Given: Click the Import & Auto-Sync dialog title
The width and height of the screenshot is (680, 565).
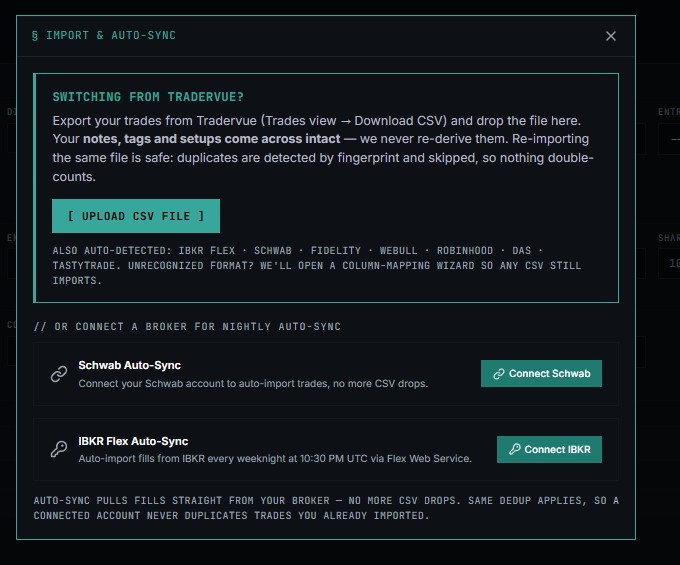Looking at the screenshot, I should pos(104,35).
